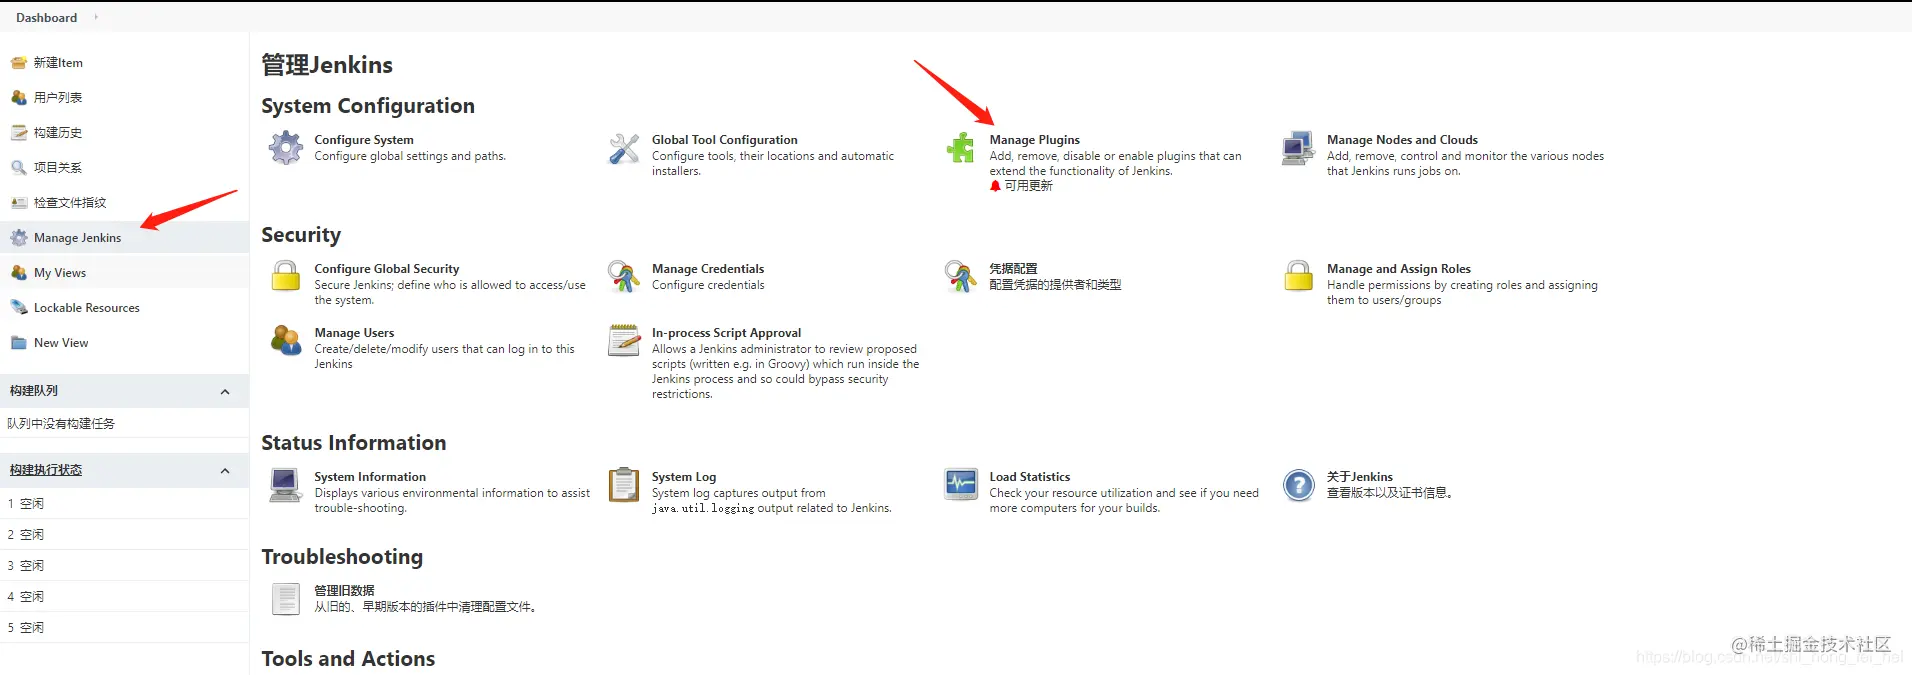Select executor row 3 空闲
This screenshot has height=675, width=1912.
pos(124,565)
